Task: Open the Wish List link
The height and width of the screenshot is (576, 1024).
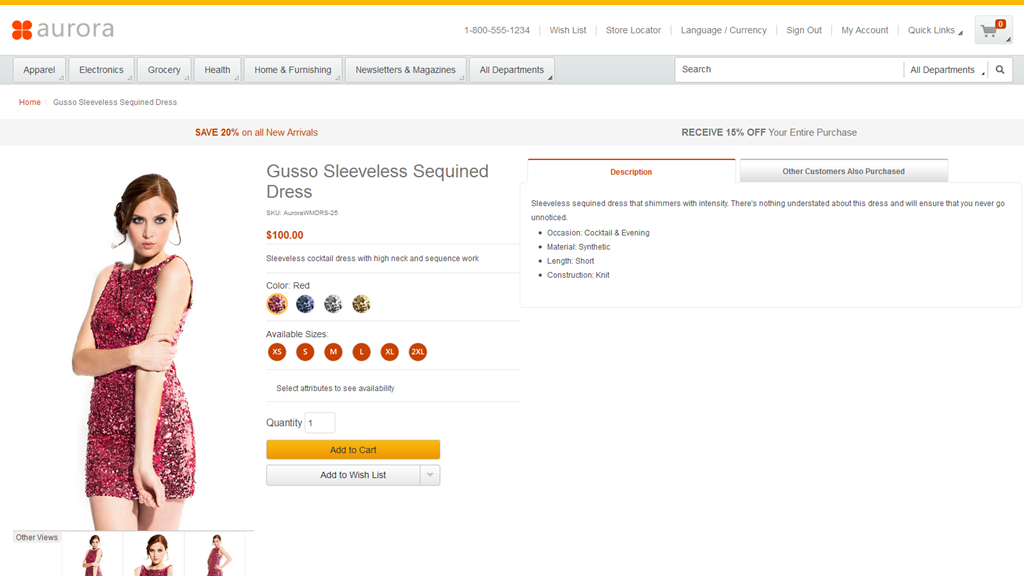Action: tap(568, 30)
